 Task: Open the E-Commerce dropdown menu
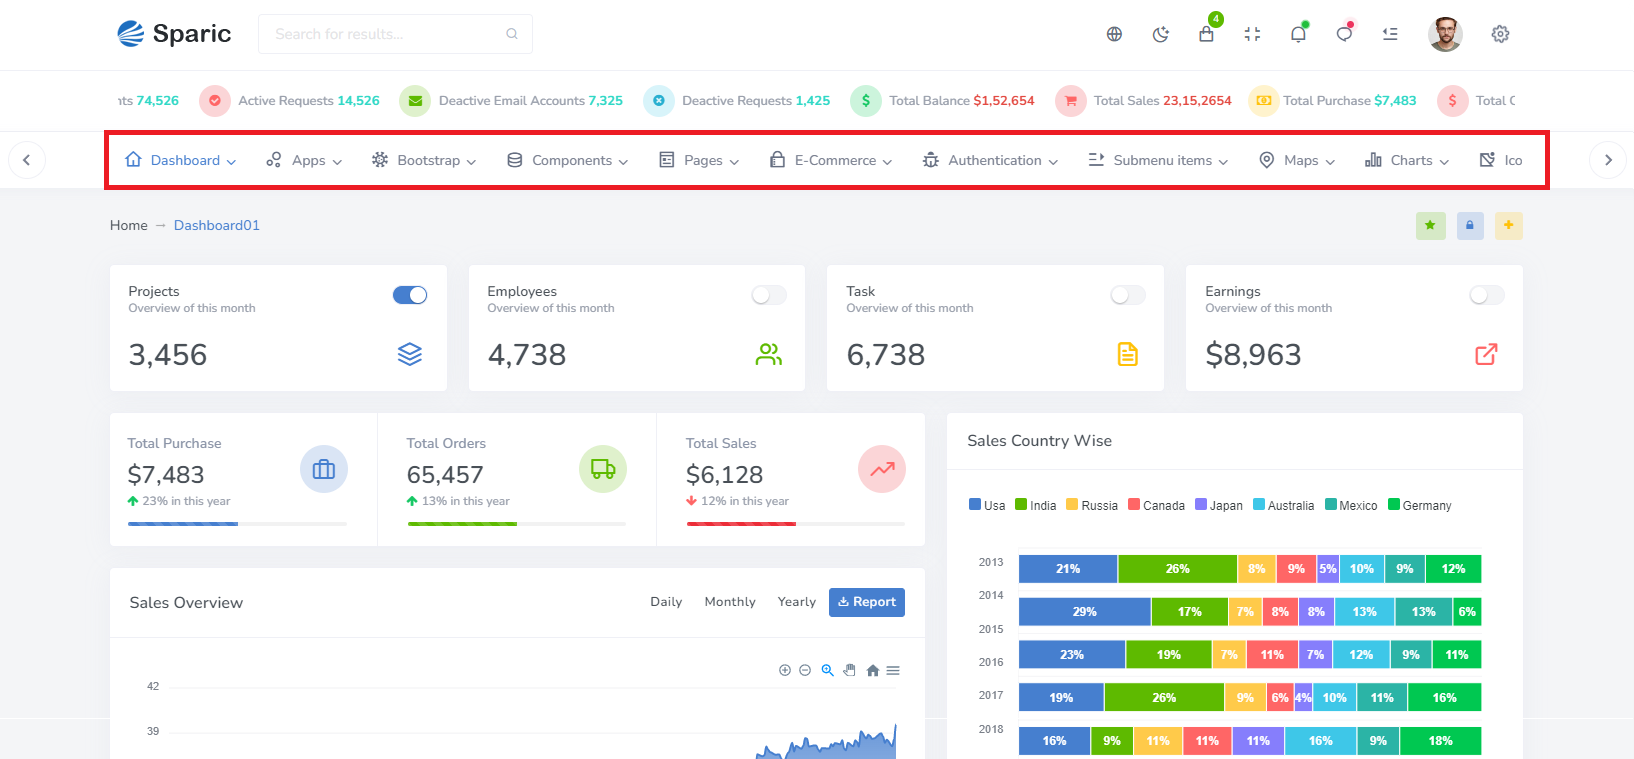pyautogui.click(x=831, y=160)
